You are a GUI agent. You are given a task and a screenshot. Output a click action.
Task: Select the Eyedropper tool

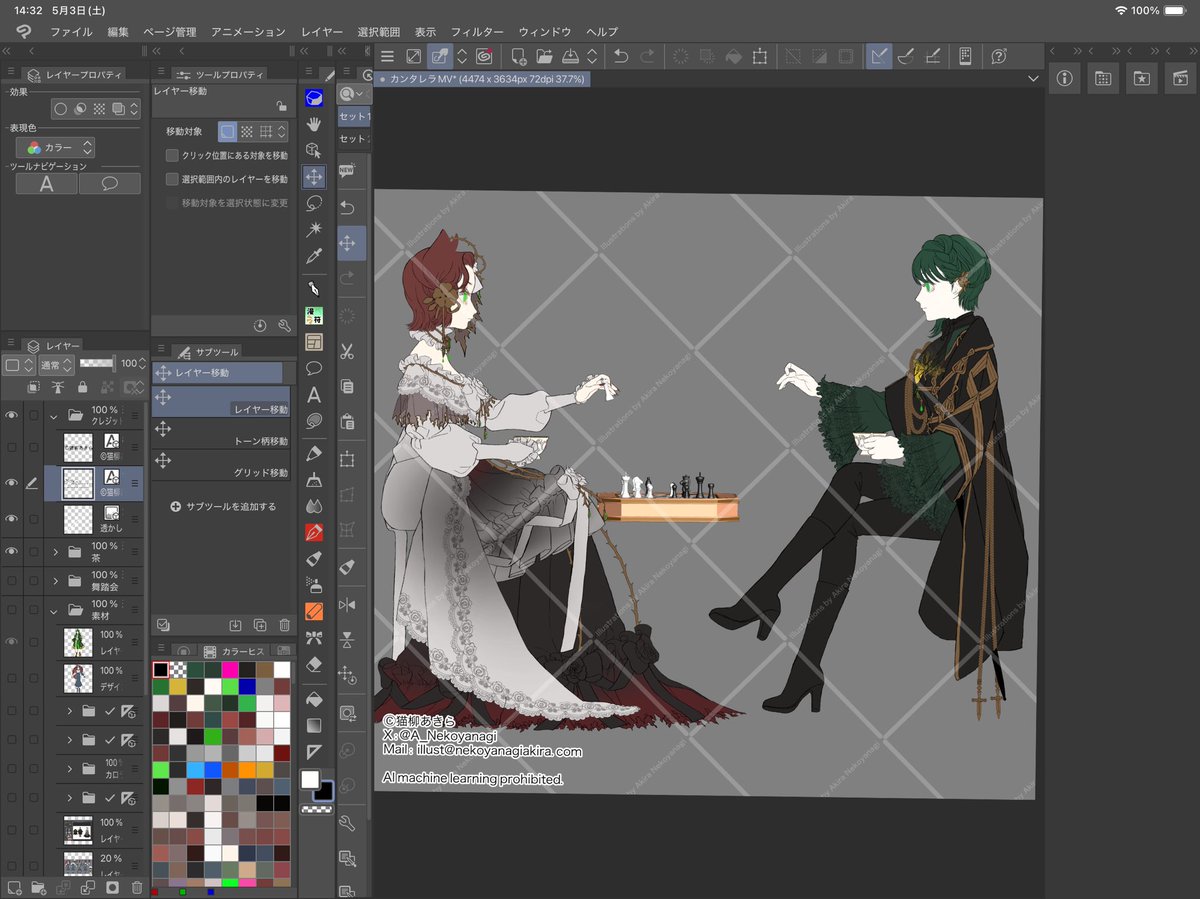coord(314,256)
